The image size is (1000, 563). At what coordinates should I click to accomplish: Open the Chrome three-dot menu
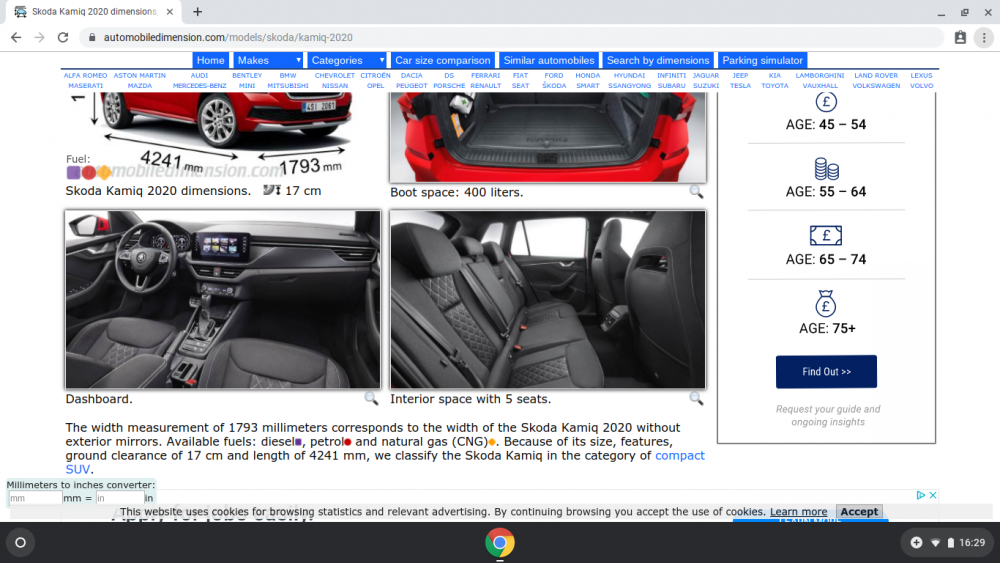click(x=984, y=38)
